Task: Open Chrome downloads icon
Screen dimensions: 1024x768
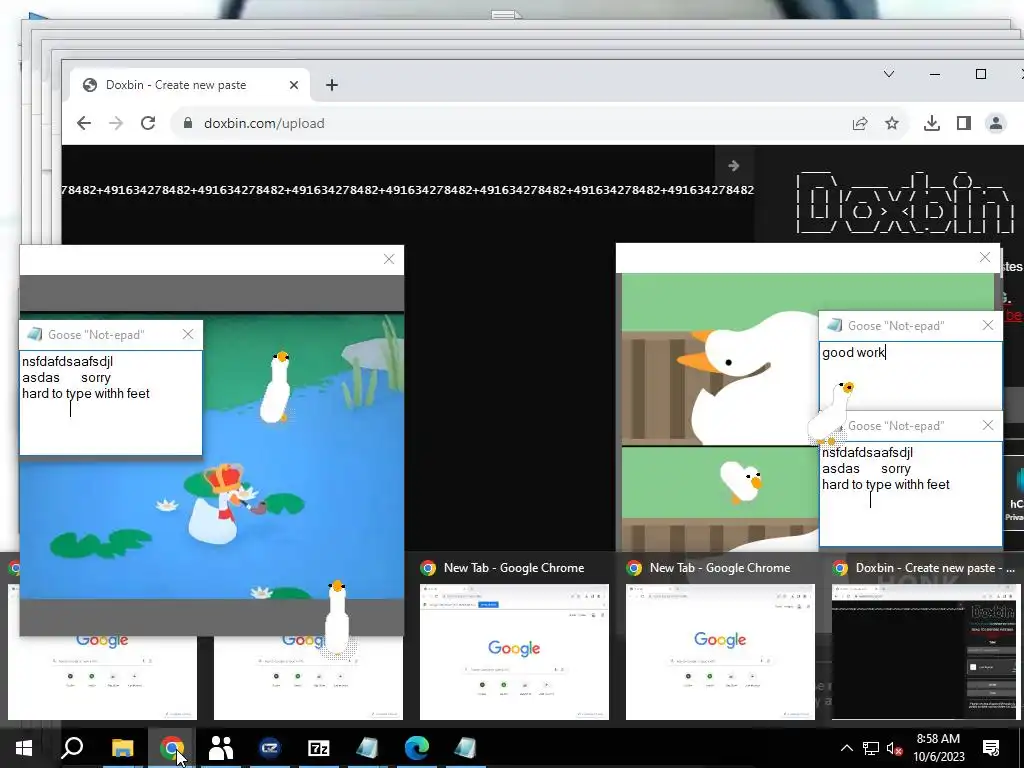Action: point(932,123)
